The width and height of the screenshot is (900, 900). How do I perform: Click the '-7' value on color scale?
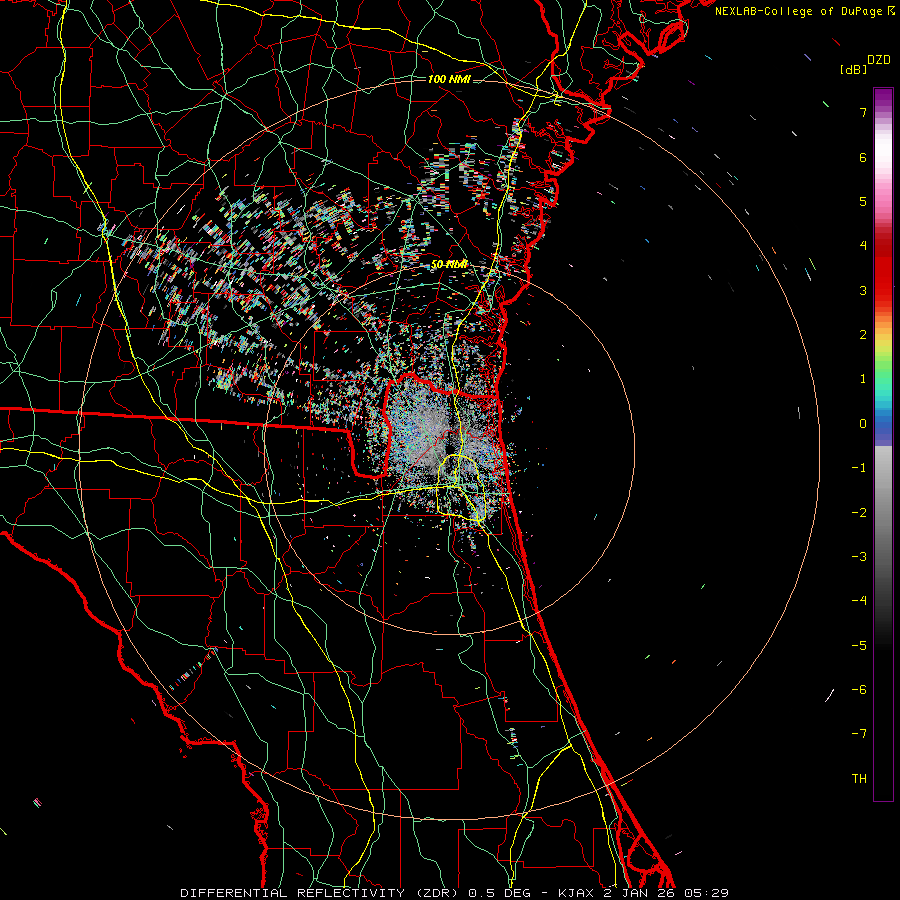859,734
